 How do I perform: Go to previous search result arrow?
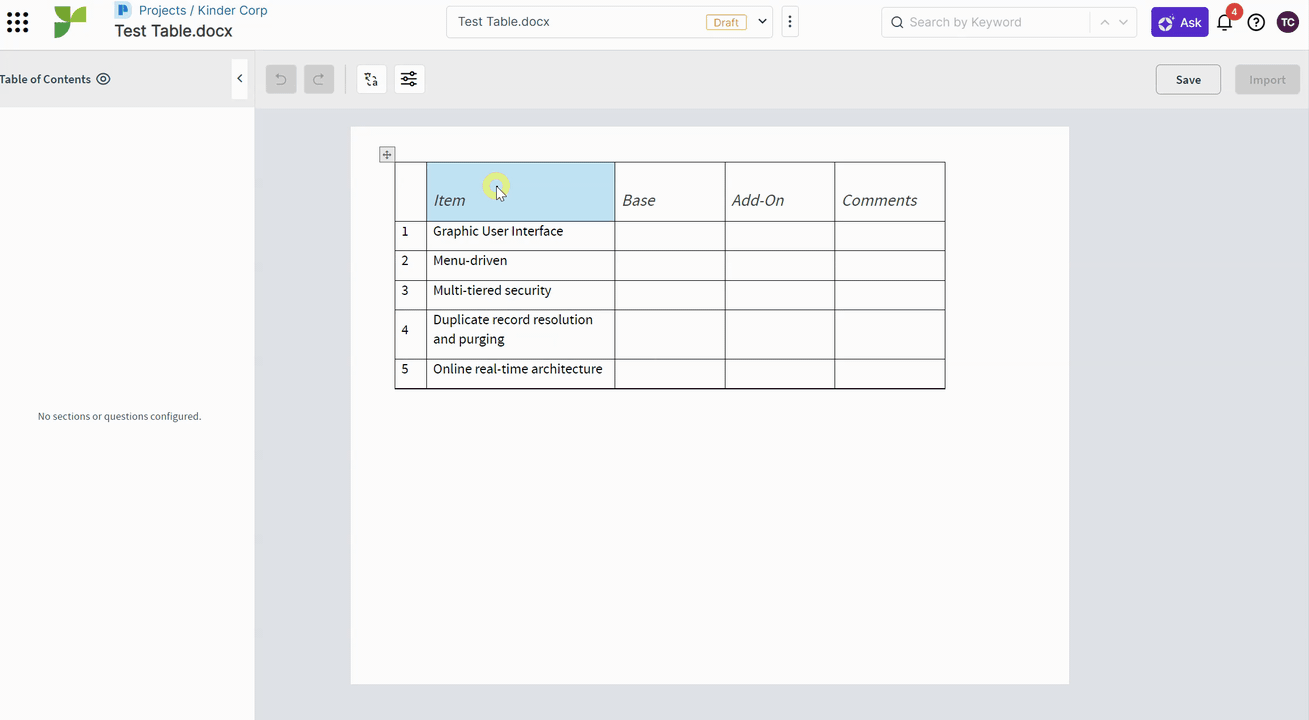tap(1104, 22)
